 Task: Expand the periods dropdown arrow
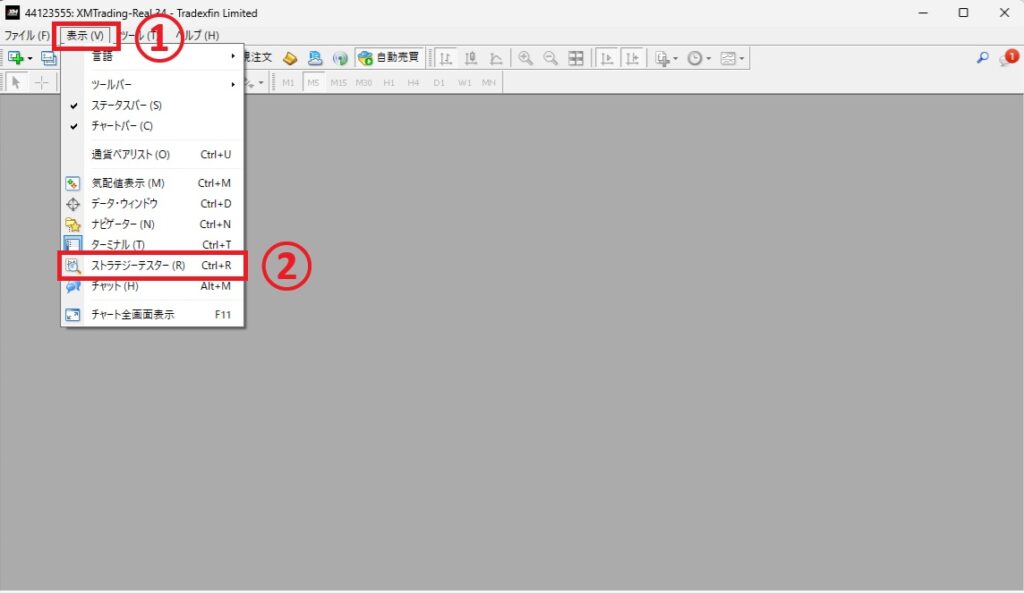[x=709, y=59]
